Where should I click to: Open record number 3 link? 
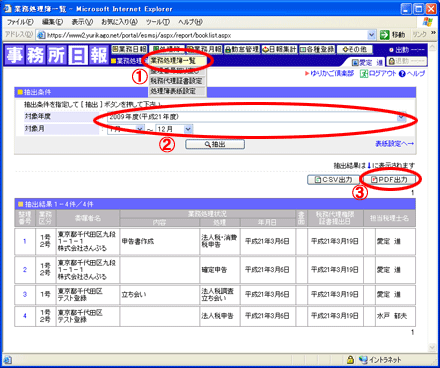[x=25, y=294]
